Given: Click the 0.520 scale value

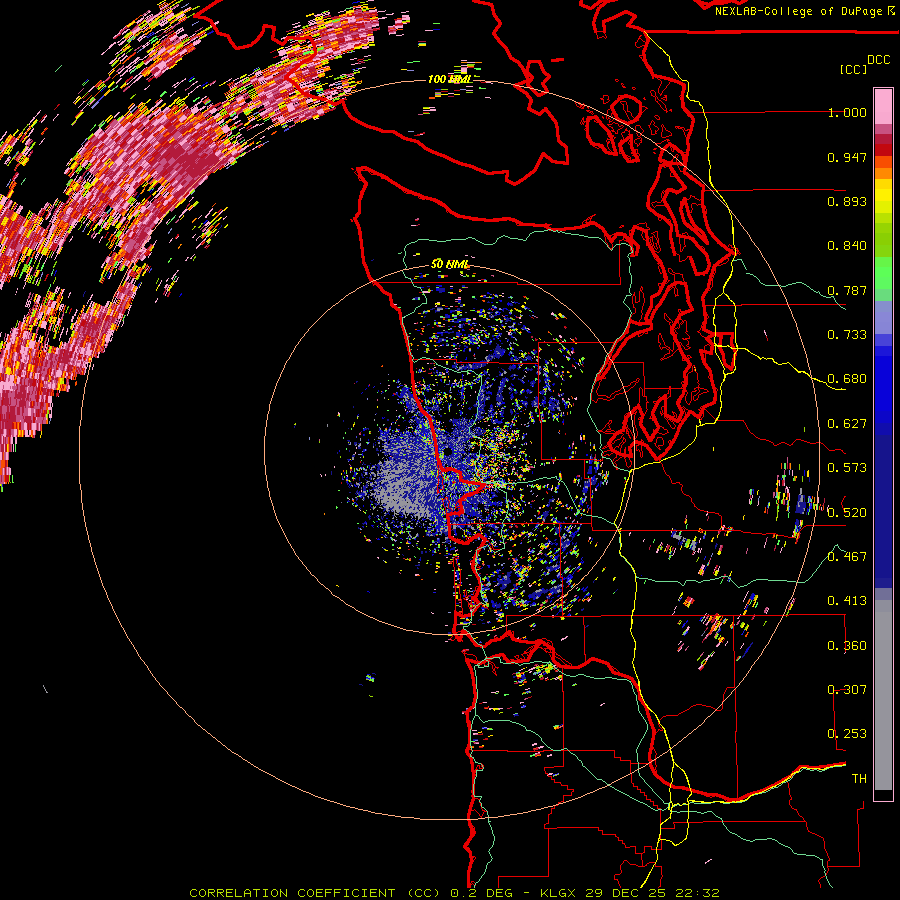Looking at the screenshot, I should [847, 512].
